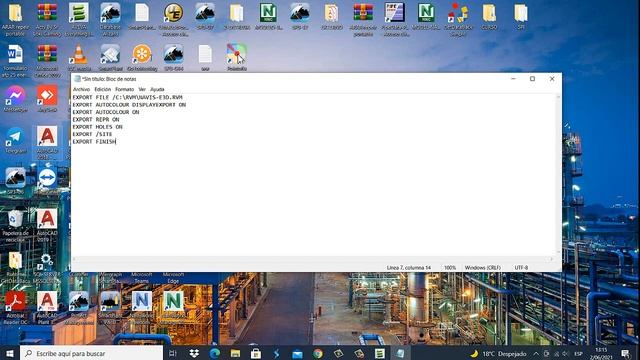The image size is (640, 360).
Task: Open the Edición menu
Action: point(102,89)
